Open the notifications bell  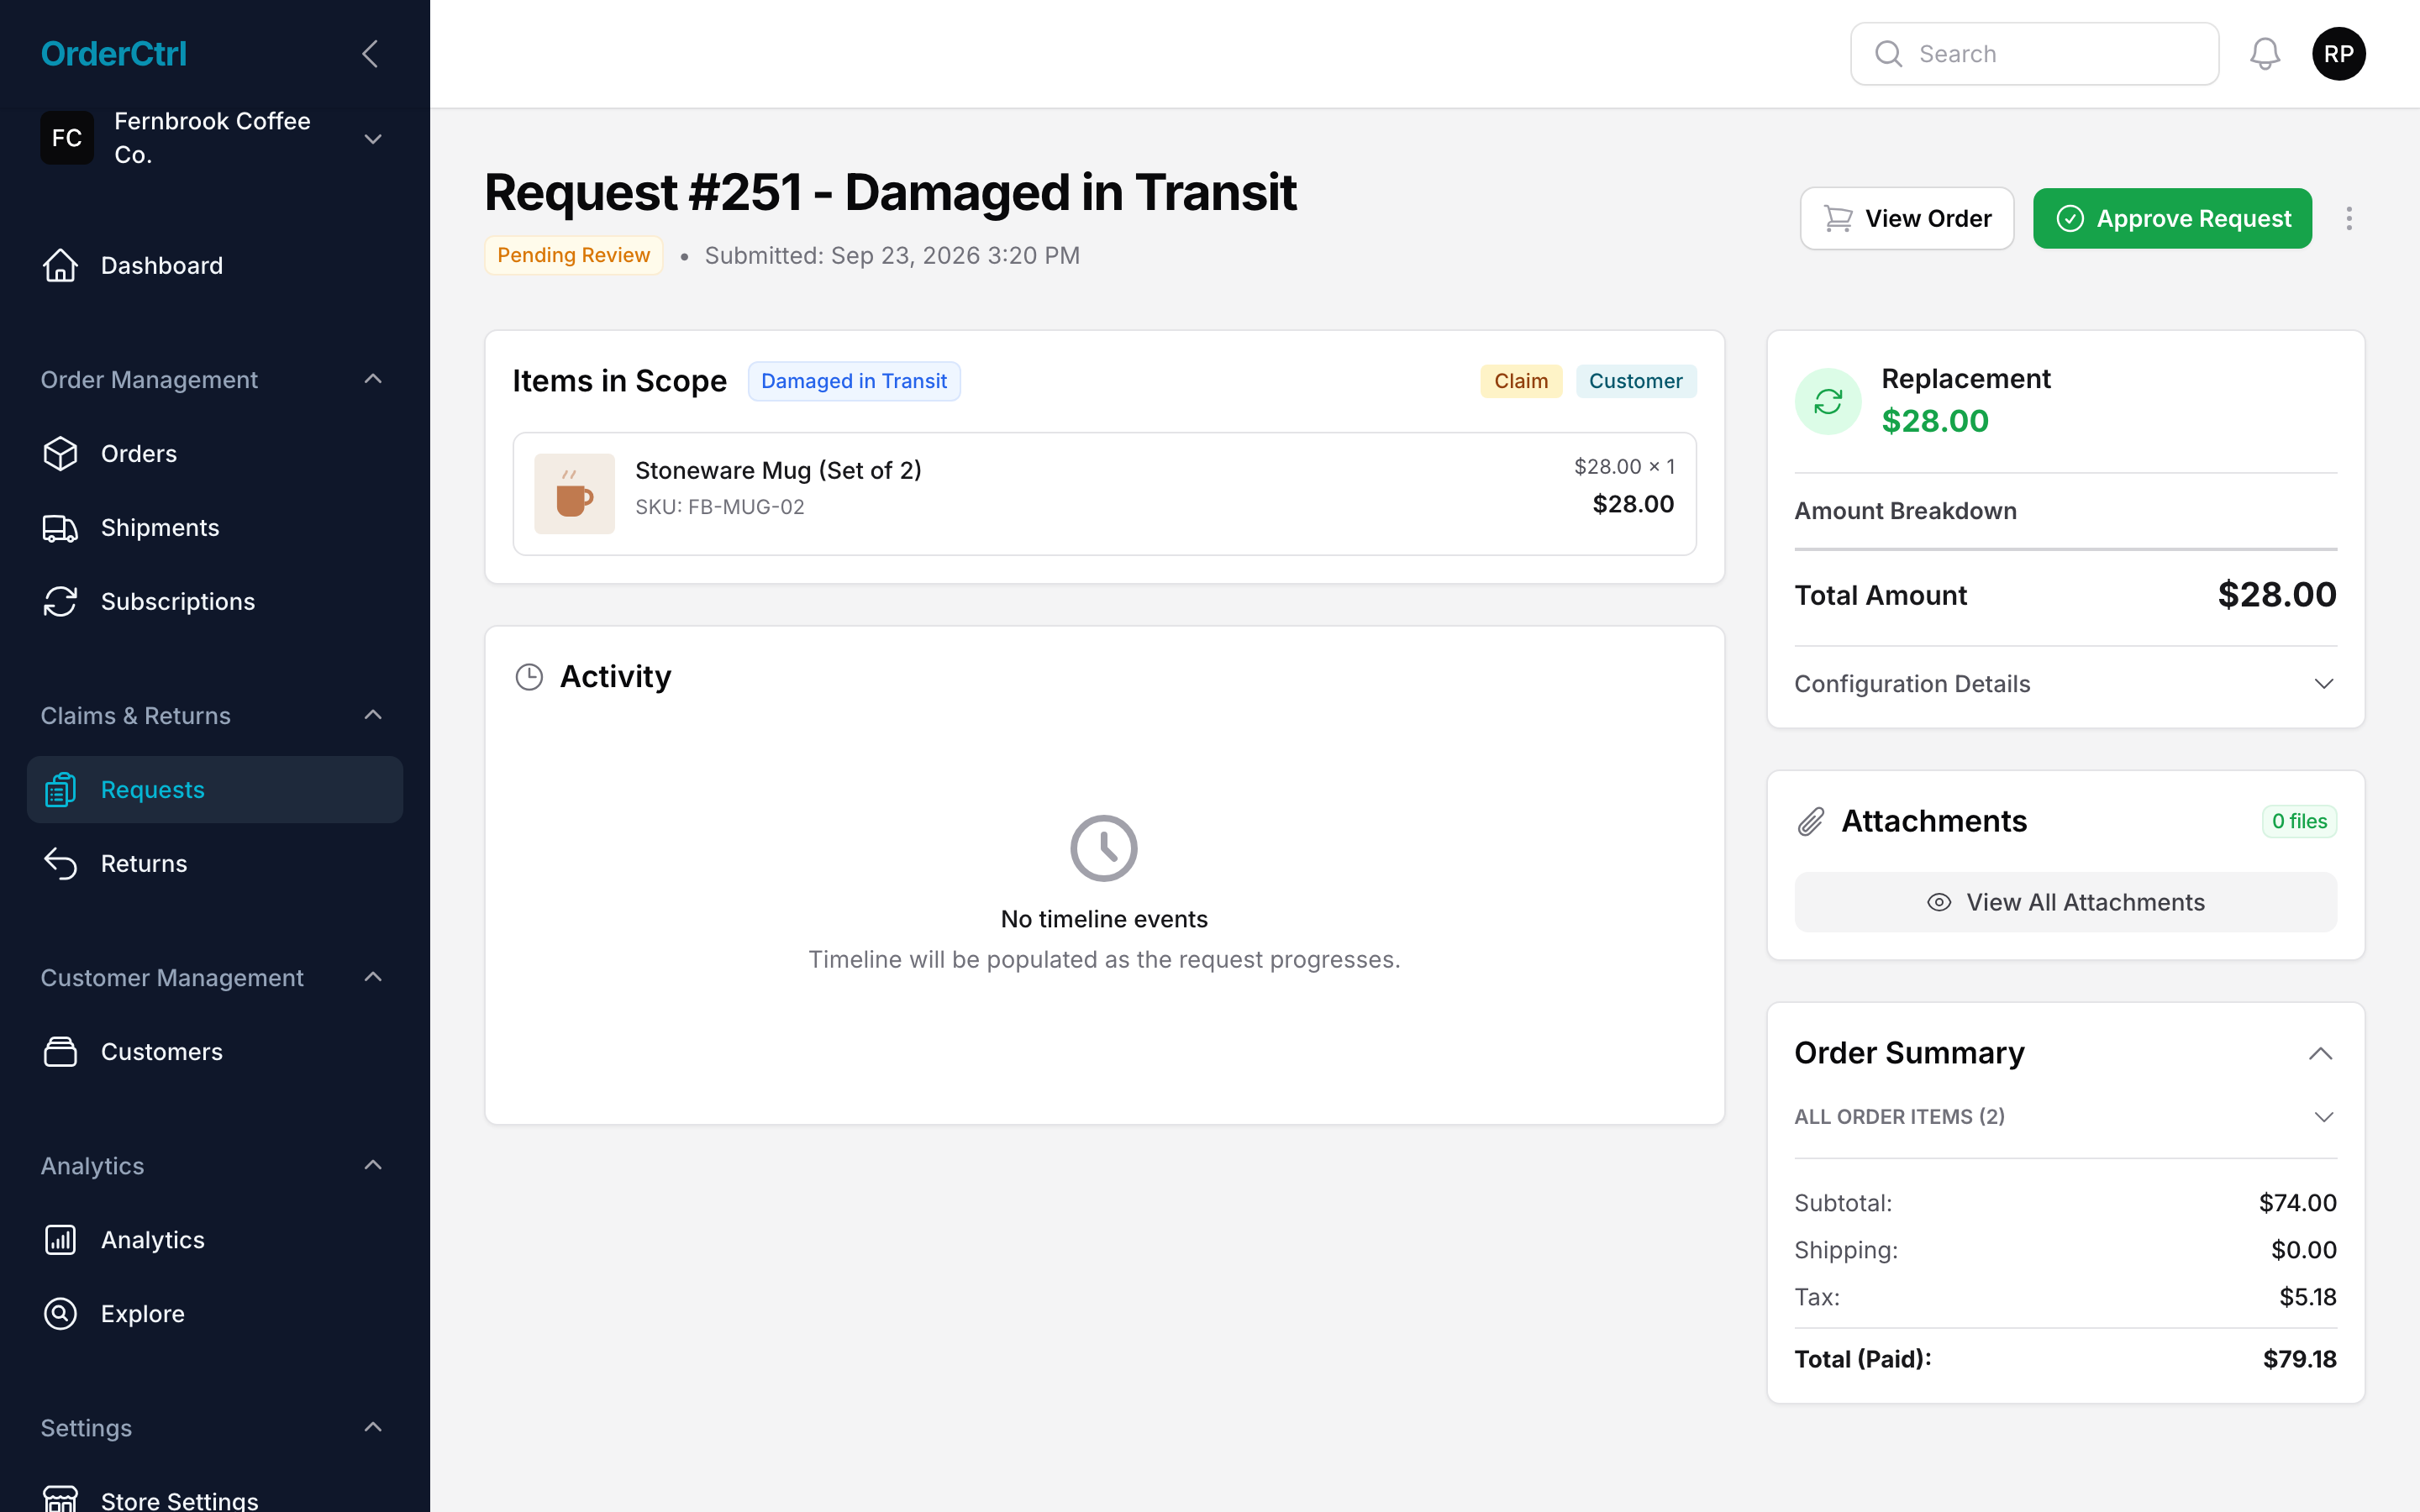click(2265, 54)
